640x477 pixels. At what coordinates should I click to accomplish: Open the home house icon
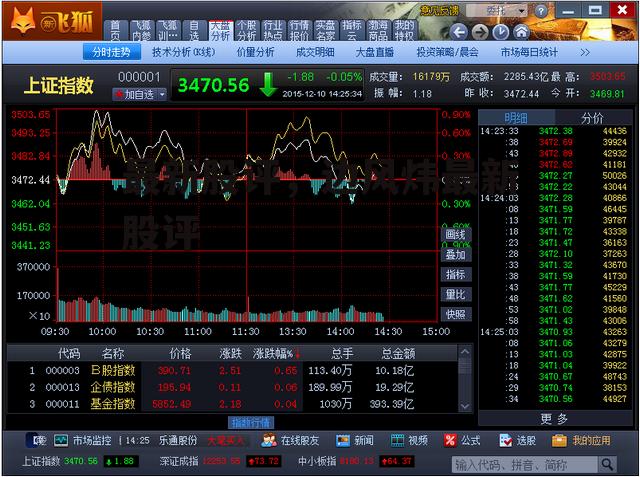pyautogui.click(x=522, y=32)
